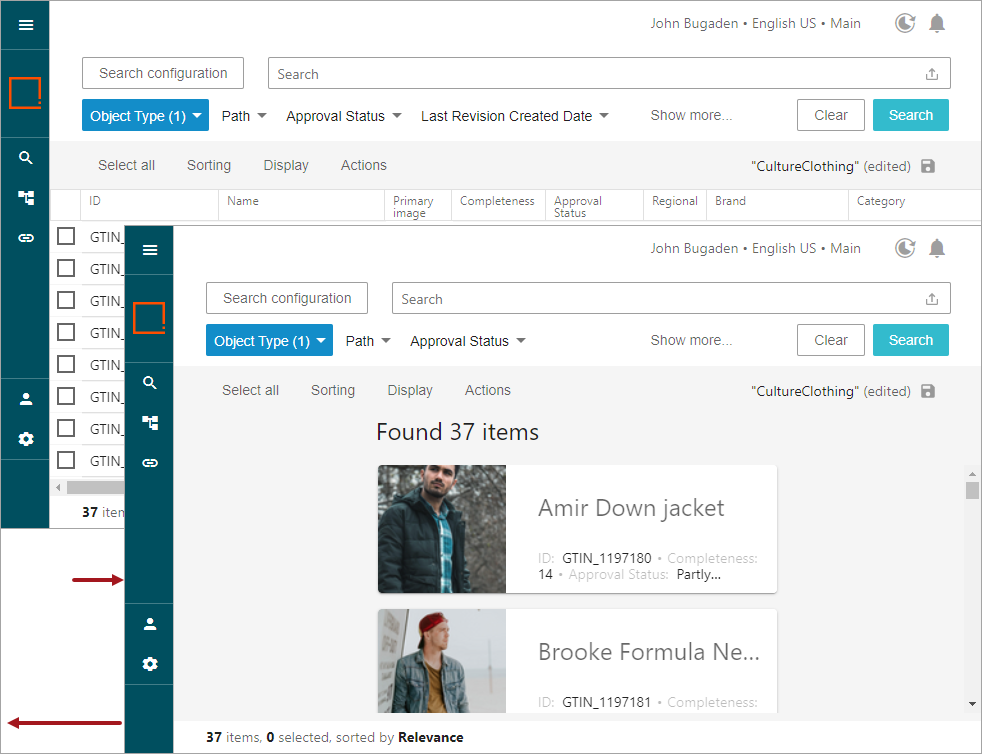Select the last visible row checkbox in table
Screen dimensions: 982x754
click(x=66, y=460)
